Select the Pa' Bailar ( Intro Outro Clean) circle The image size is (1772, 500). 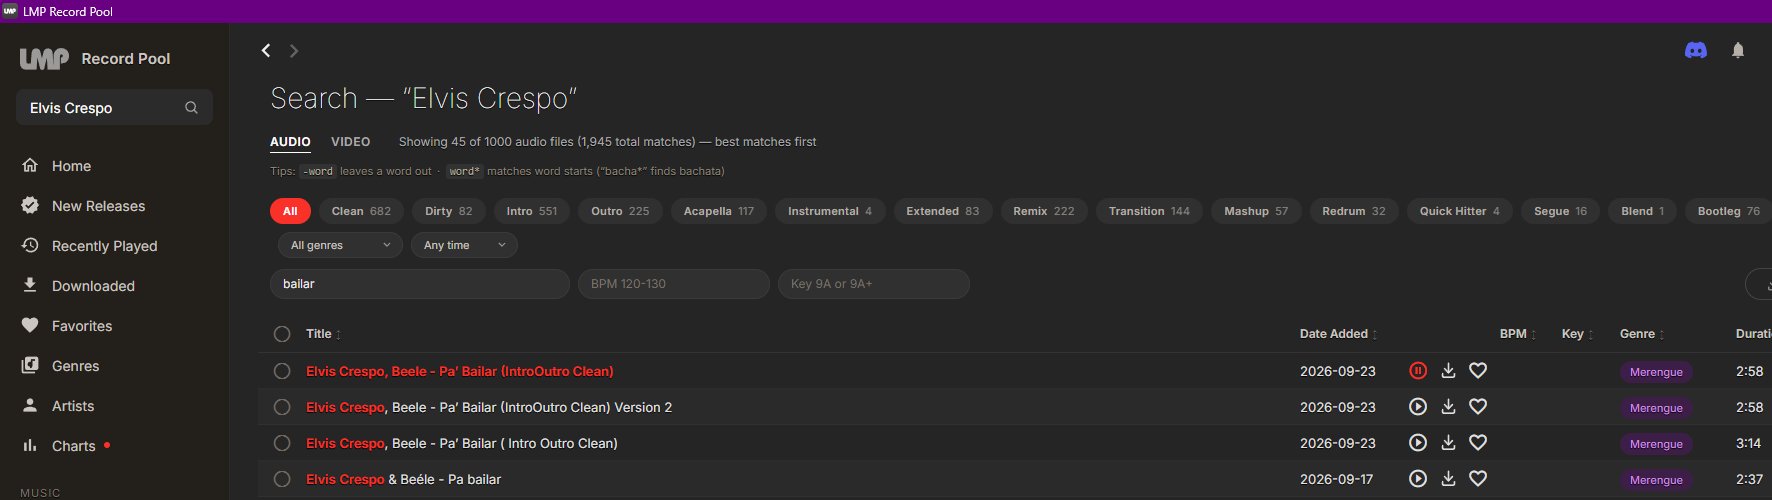point(282,443)
